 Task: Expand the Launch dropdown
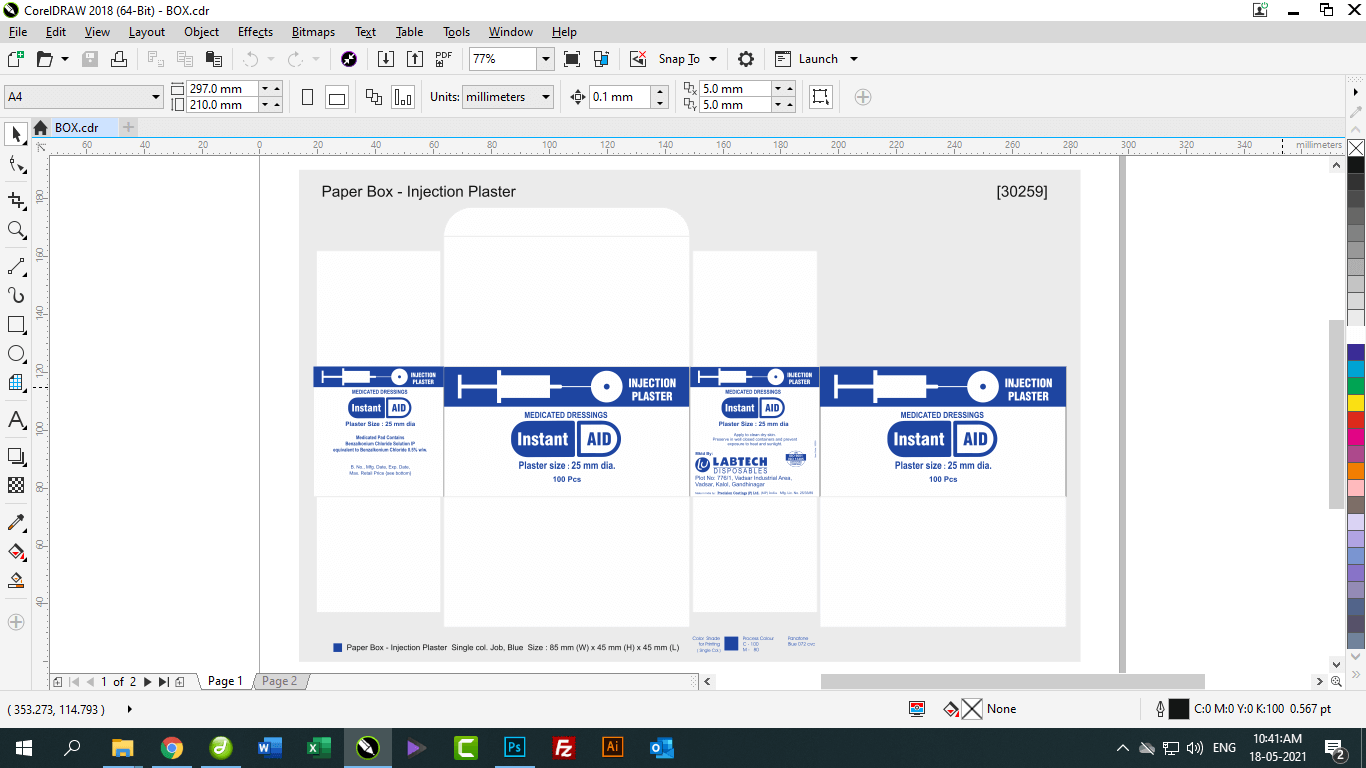[854, 59]
